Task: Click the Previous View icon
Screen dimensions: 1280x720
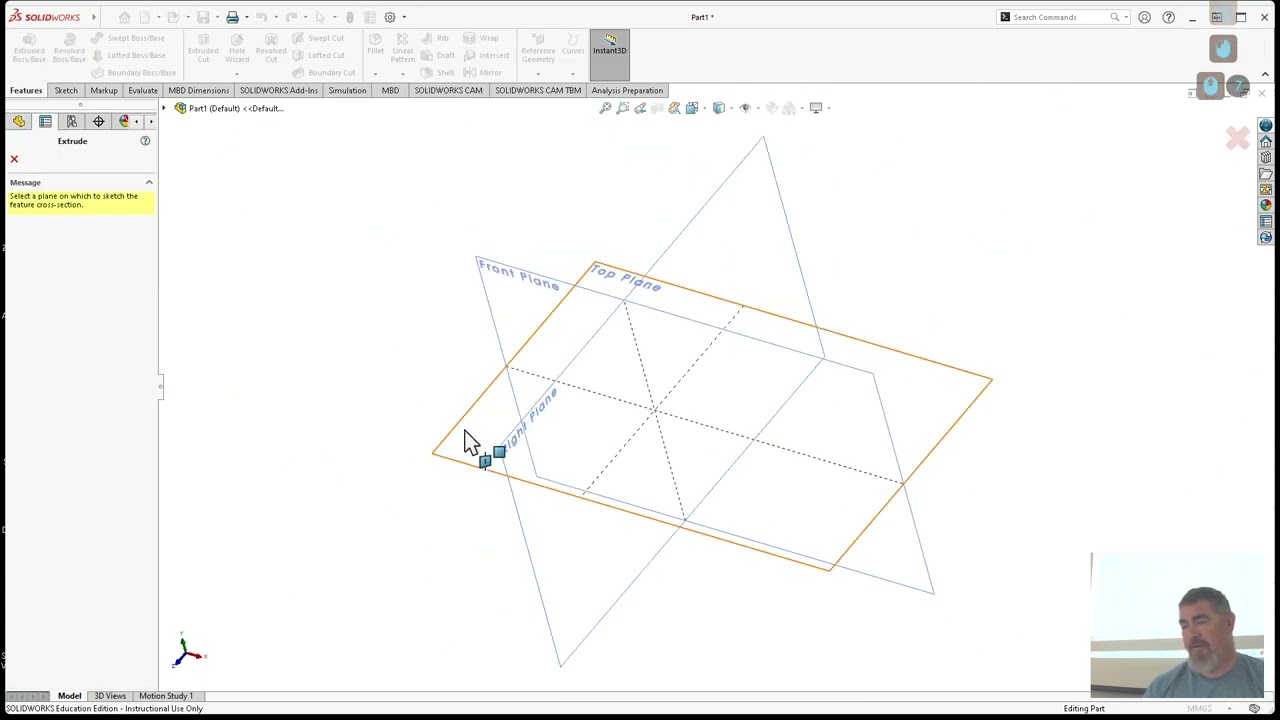Action: tap(640, 108)
